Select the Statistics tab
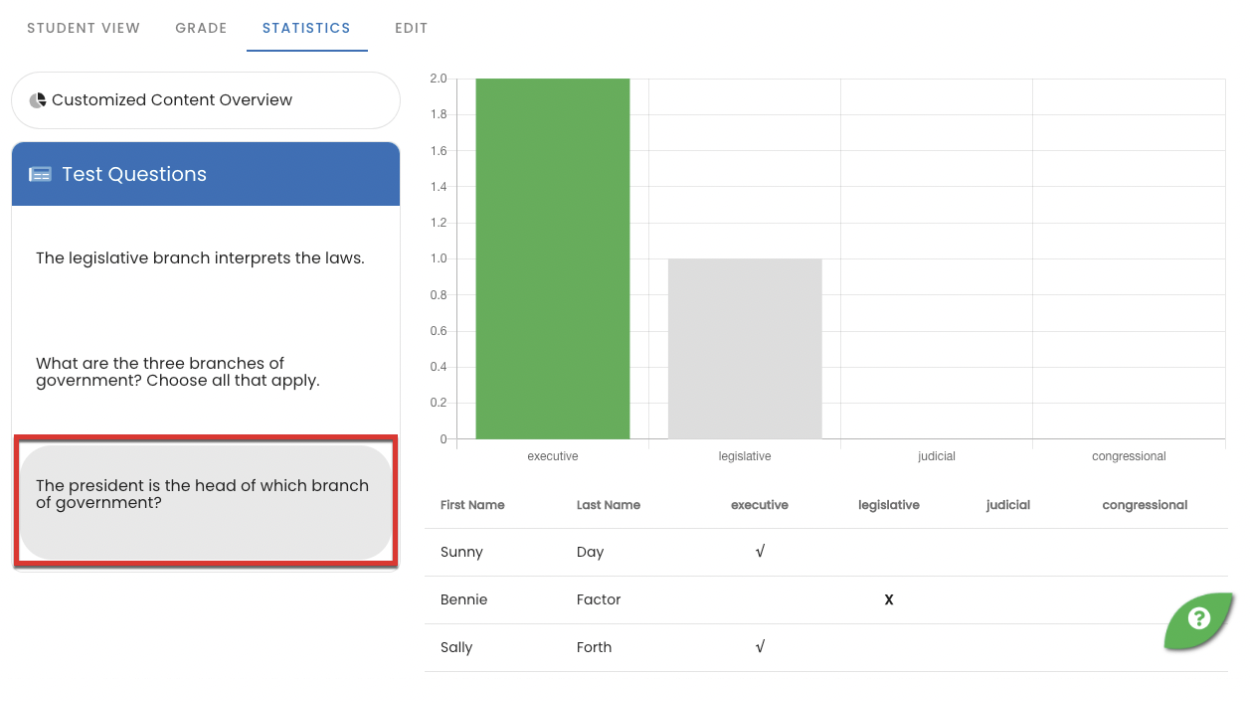Screen dimensions: 1250x702 307,28
